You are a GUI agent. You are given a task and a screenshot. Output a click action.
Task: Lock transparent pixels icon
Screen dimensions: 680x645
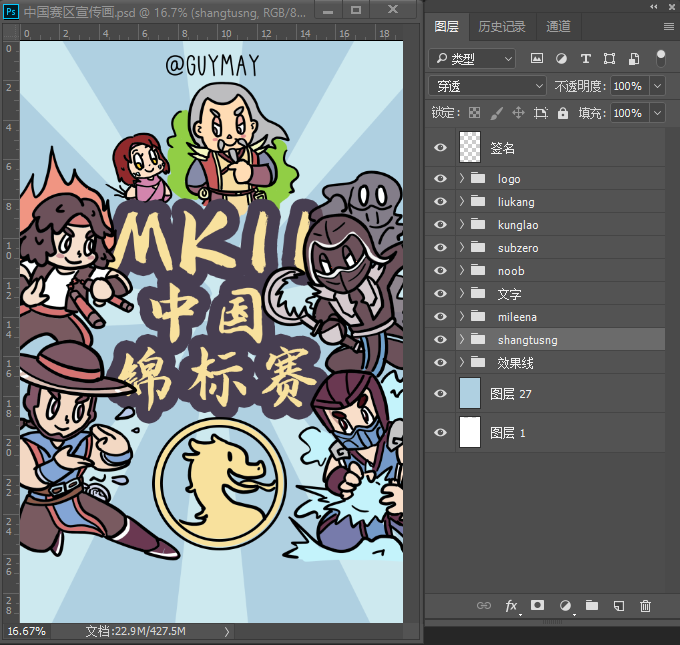(x=474, y=113)
